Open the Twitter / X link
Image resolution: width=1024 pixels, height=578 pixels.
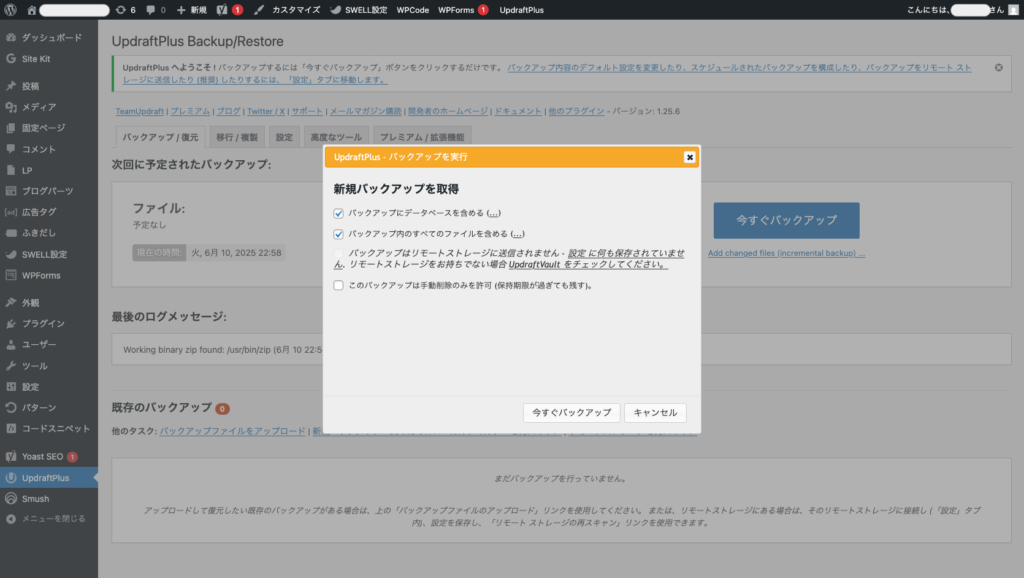tap(266, 111)
